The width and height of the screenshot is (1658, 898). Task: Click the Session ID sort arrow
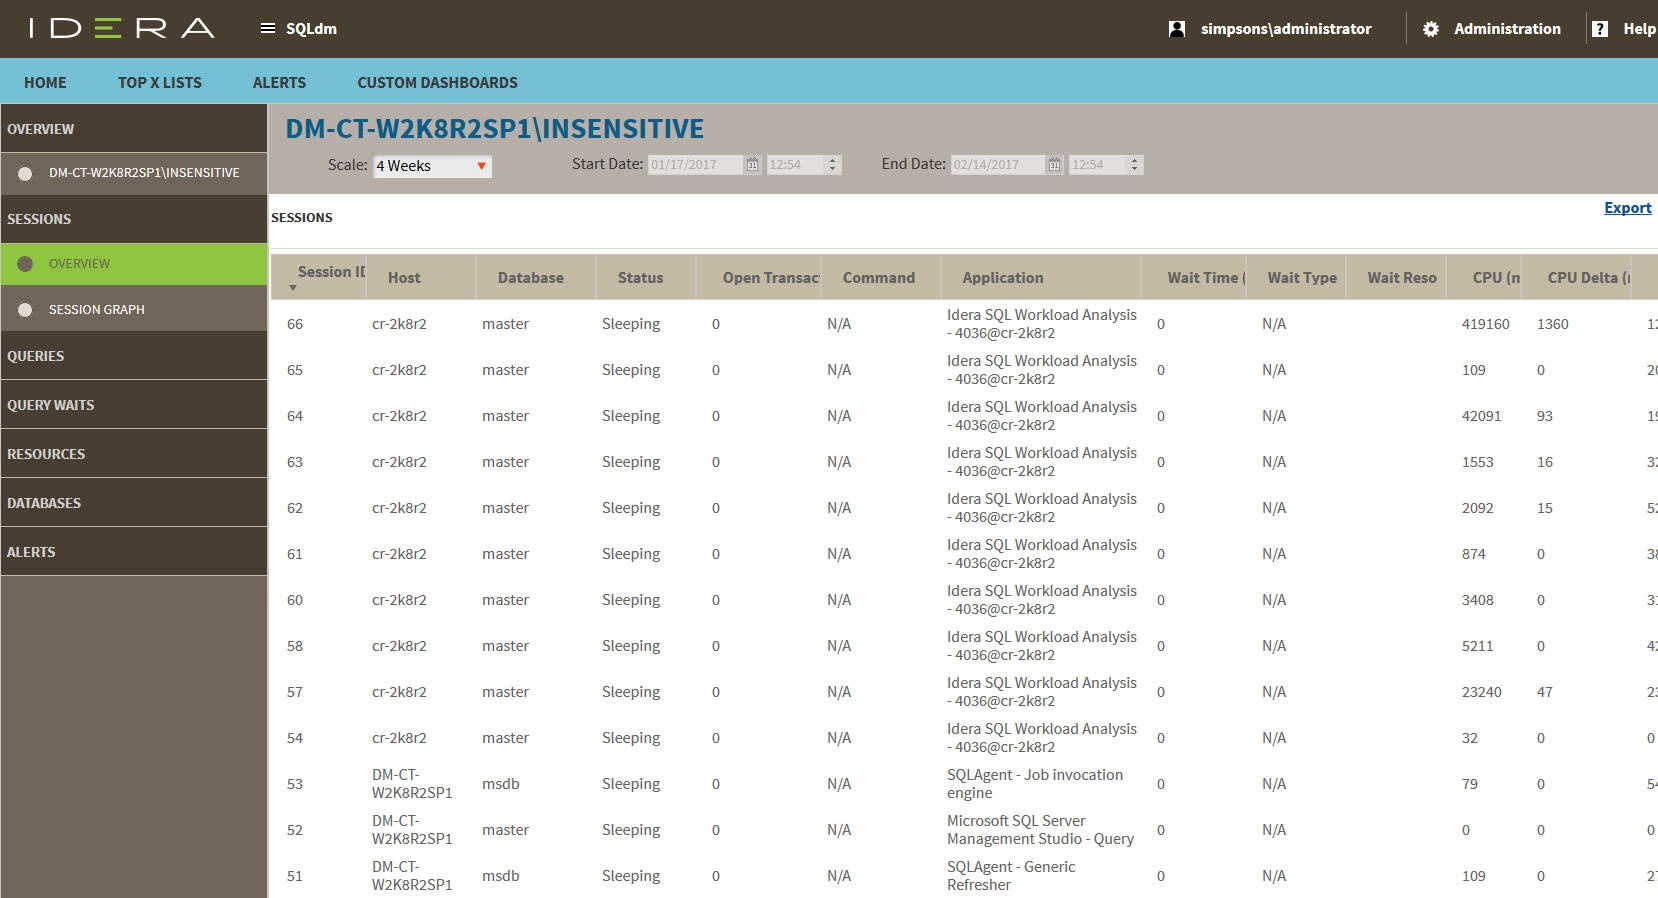coord(293,288)
